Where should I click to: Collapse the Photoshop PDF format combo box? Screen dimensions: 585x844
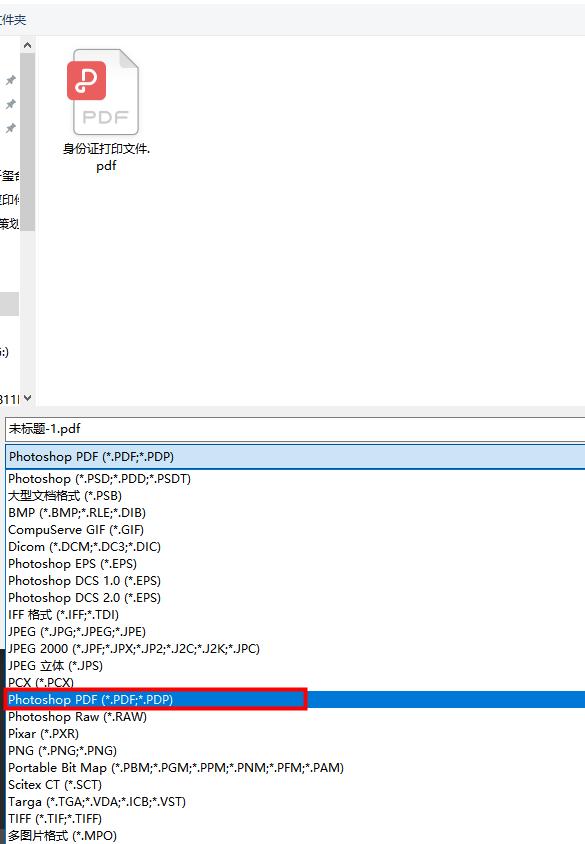295,456
